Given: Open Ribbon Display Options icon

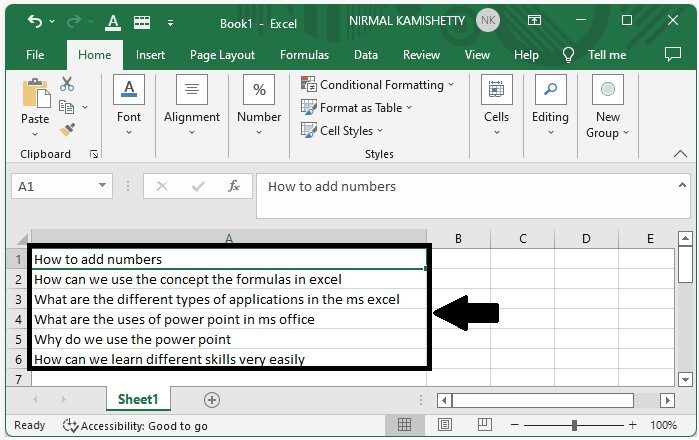Looking at the screenshot, I should point(534,20).
